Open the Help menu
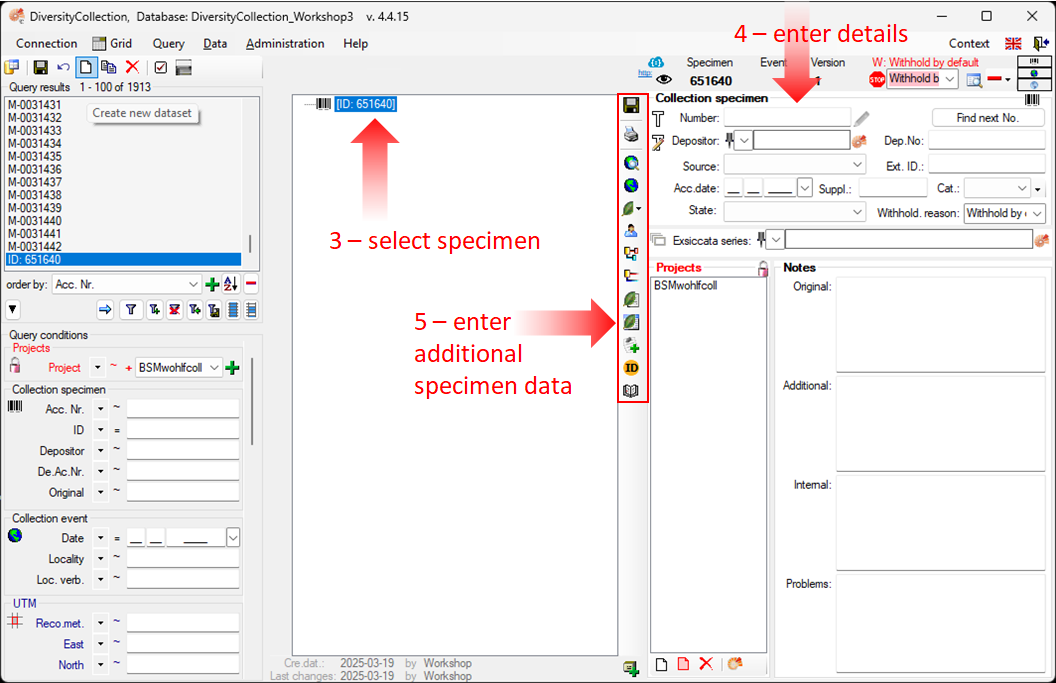Image resolution: width=1056 pixels, height=683 pixels. [x=356, y=44]
